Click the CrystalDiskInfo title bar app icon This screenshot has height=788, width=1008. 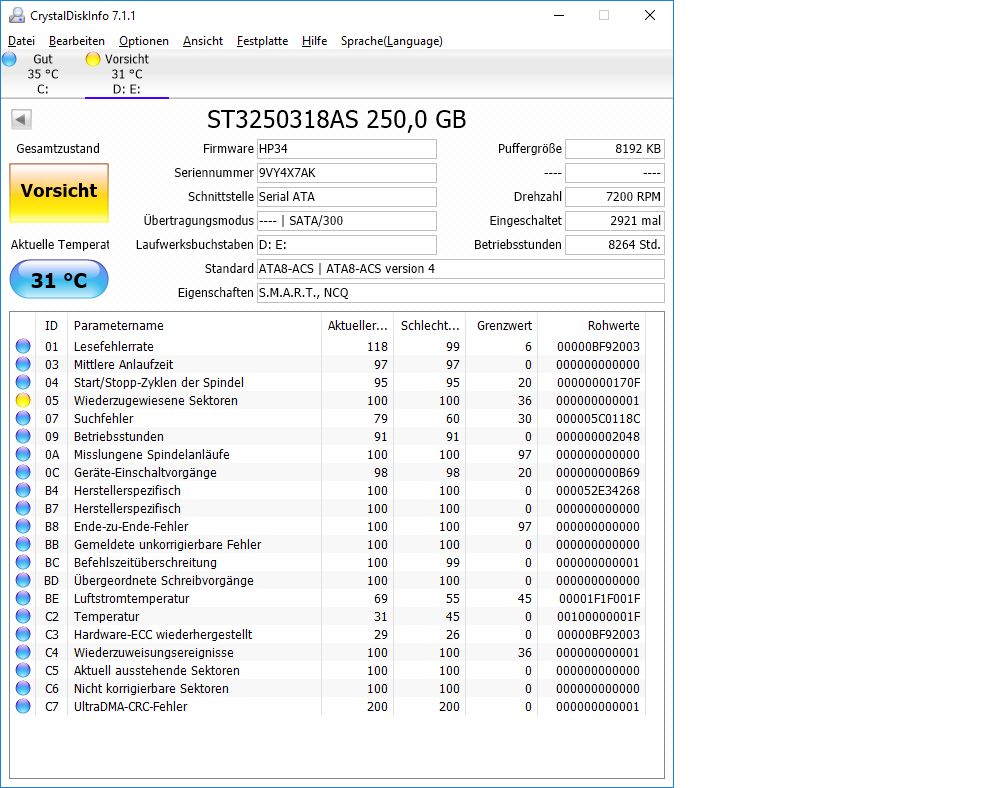tap(17, 15)
